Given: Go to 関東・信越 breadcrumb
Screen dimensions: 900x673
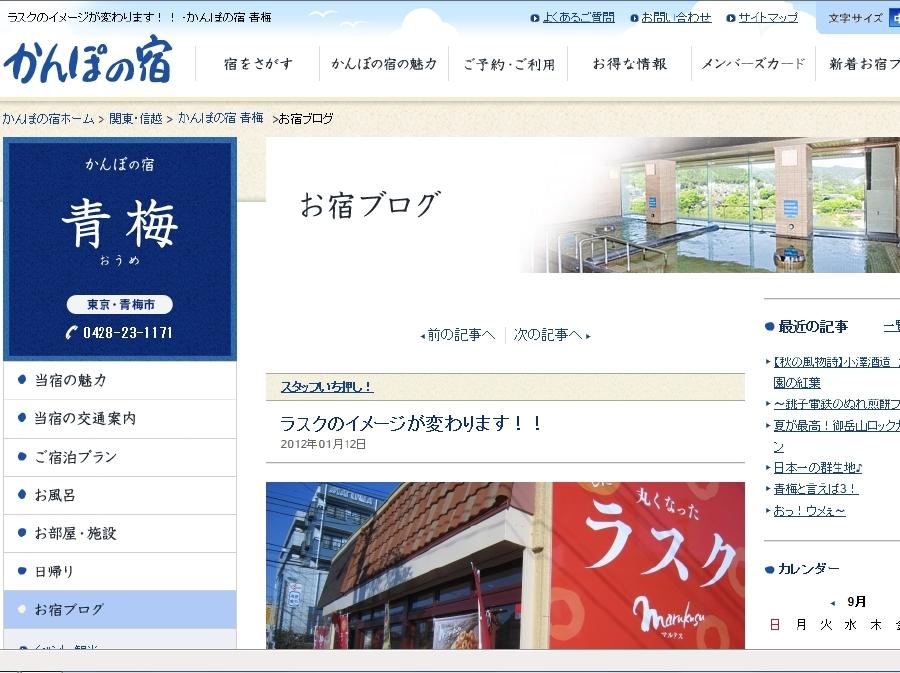Looking at the screenshot, I should (x=136, y=119).
